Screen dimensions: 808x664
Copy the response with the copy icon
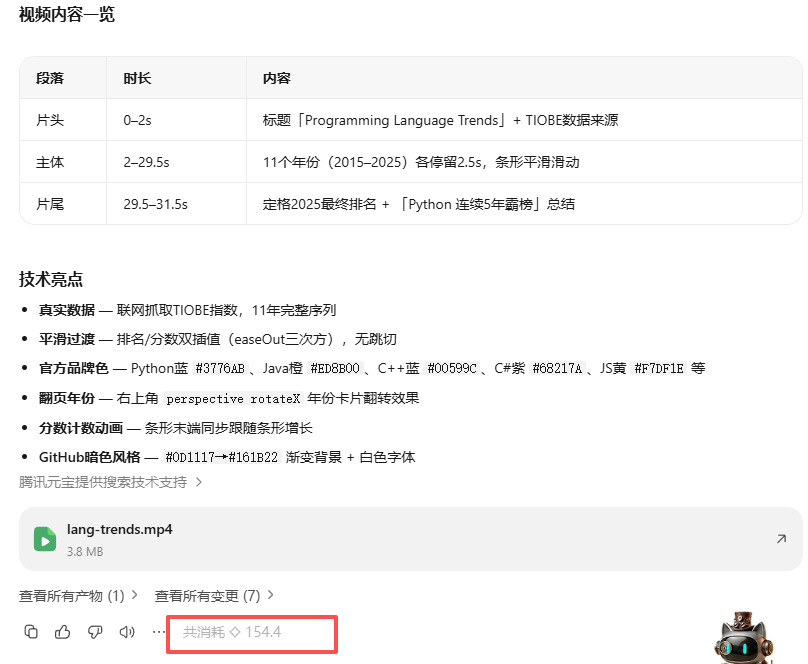point(31,632)
